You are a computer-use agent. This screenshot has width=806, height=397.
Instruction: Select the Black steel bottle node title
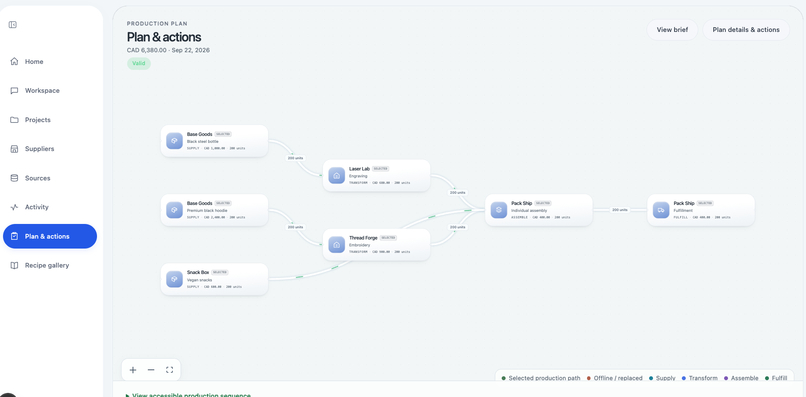pyautogui.click(x=199, y=134)
